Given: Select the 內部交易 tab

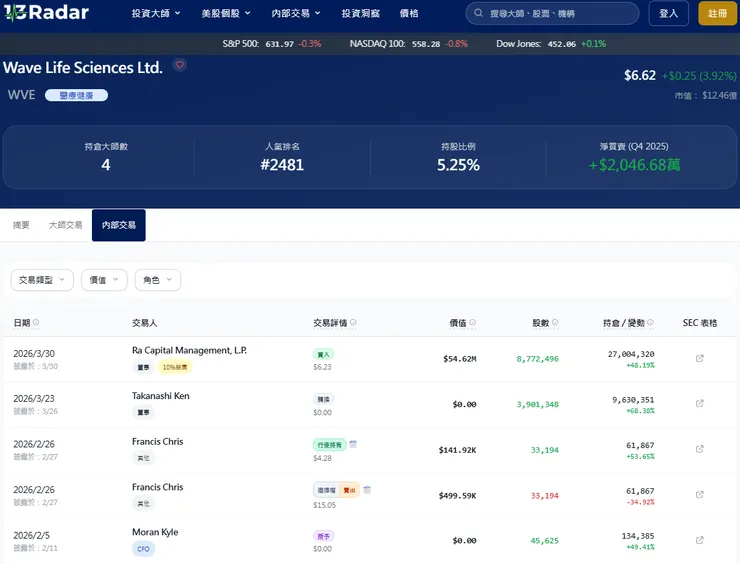Looking at the screenshot, I should point(118,225).
